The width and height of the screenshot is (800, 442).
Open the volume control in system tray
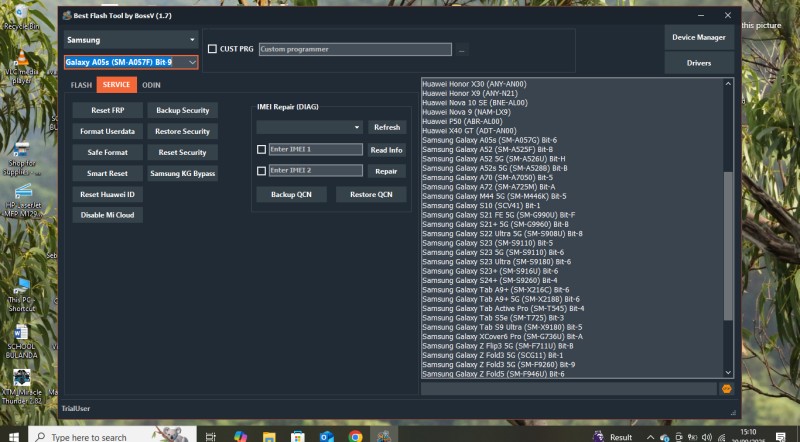pos(707,437)
